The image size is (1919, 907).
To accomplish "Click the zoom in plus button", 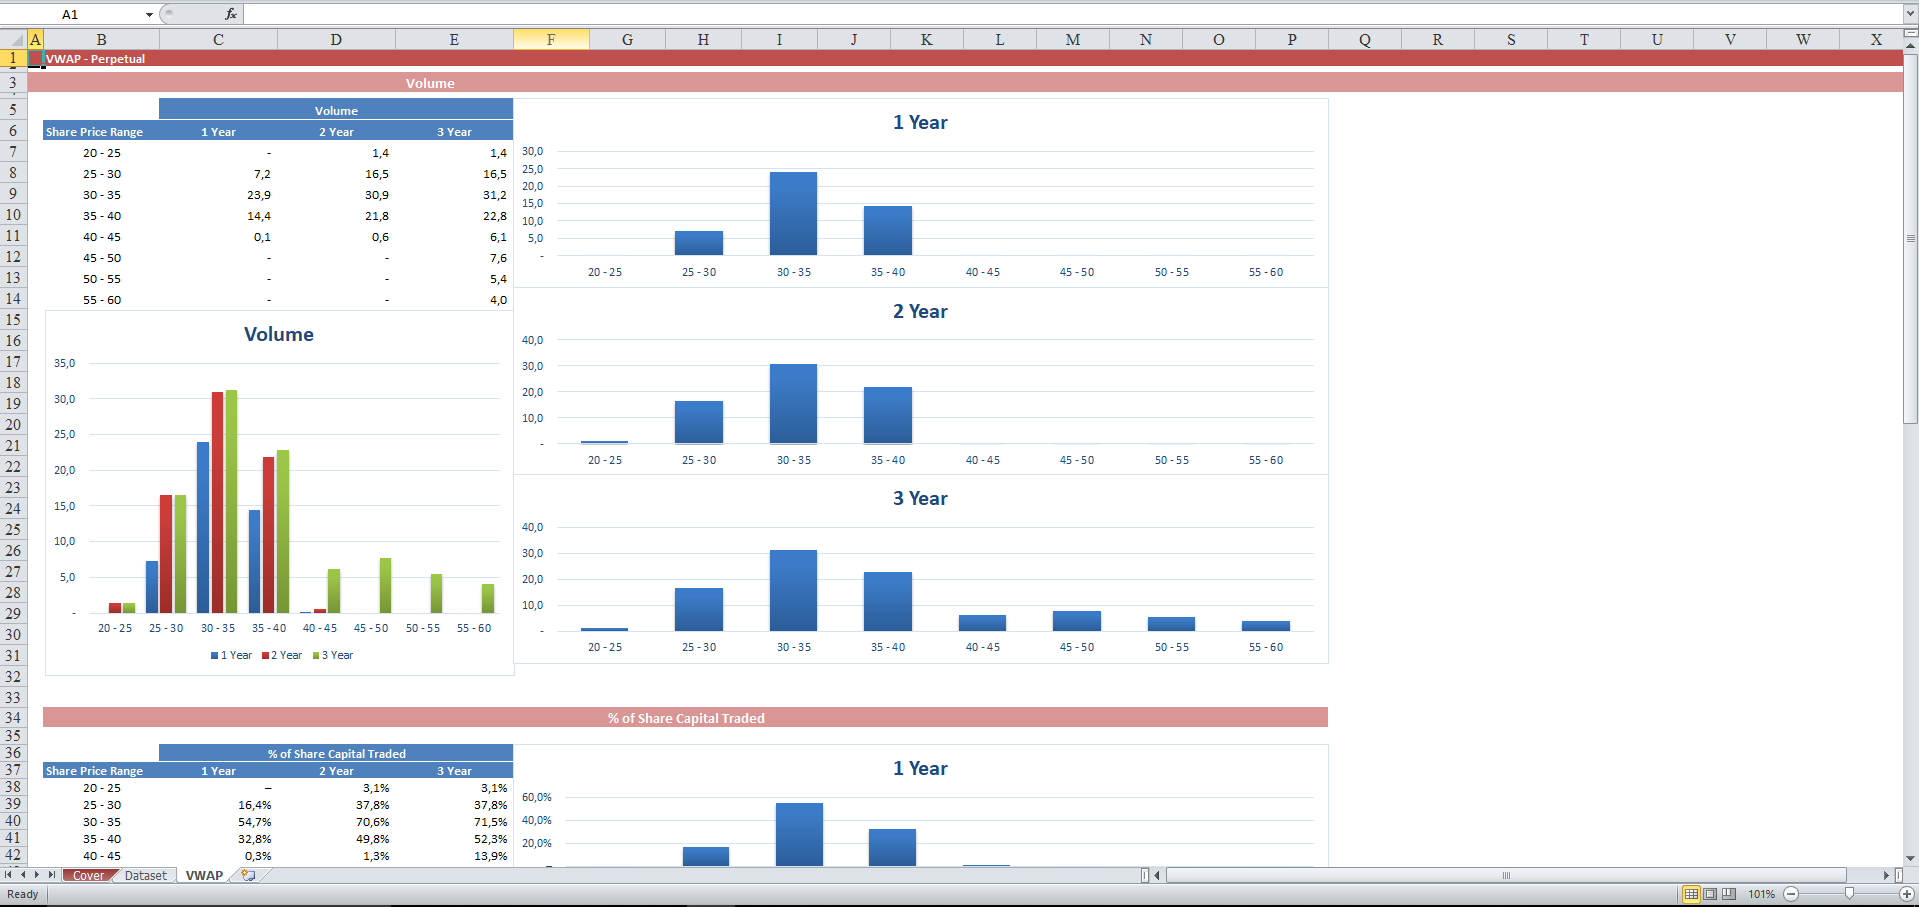I will (x=1907, y=894).
